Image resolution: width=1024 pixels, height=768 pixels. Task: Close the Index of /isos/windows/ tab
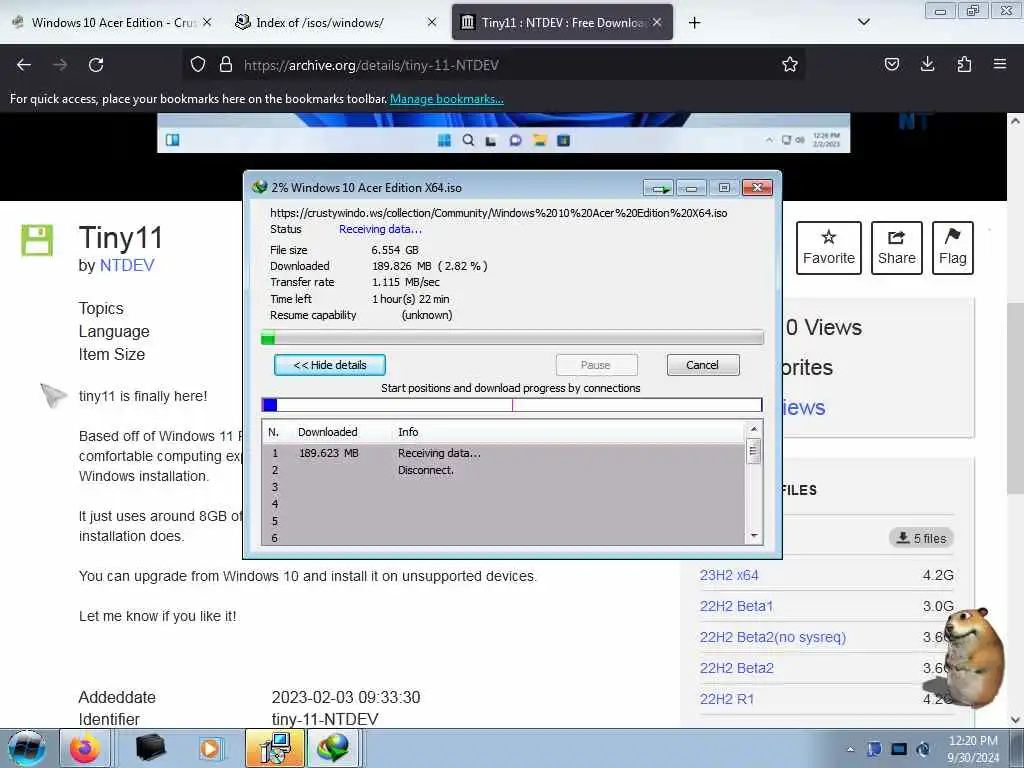(x=432, y=22)
